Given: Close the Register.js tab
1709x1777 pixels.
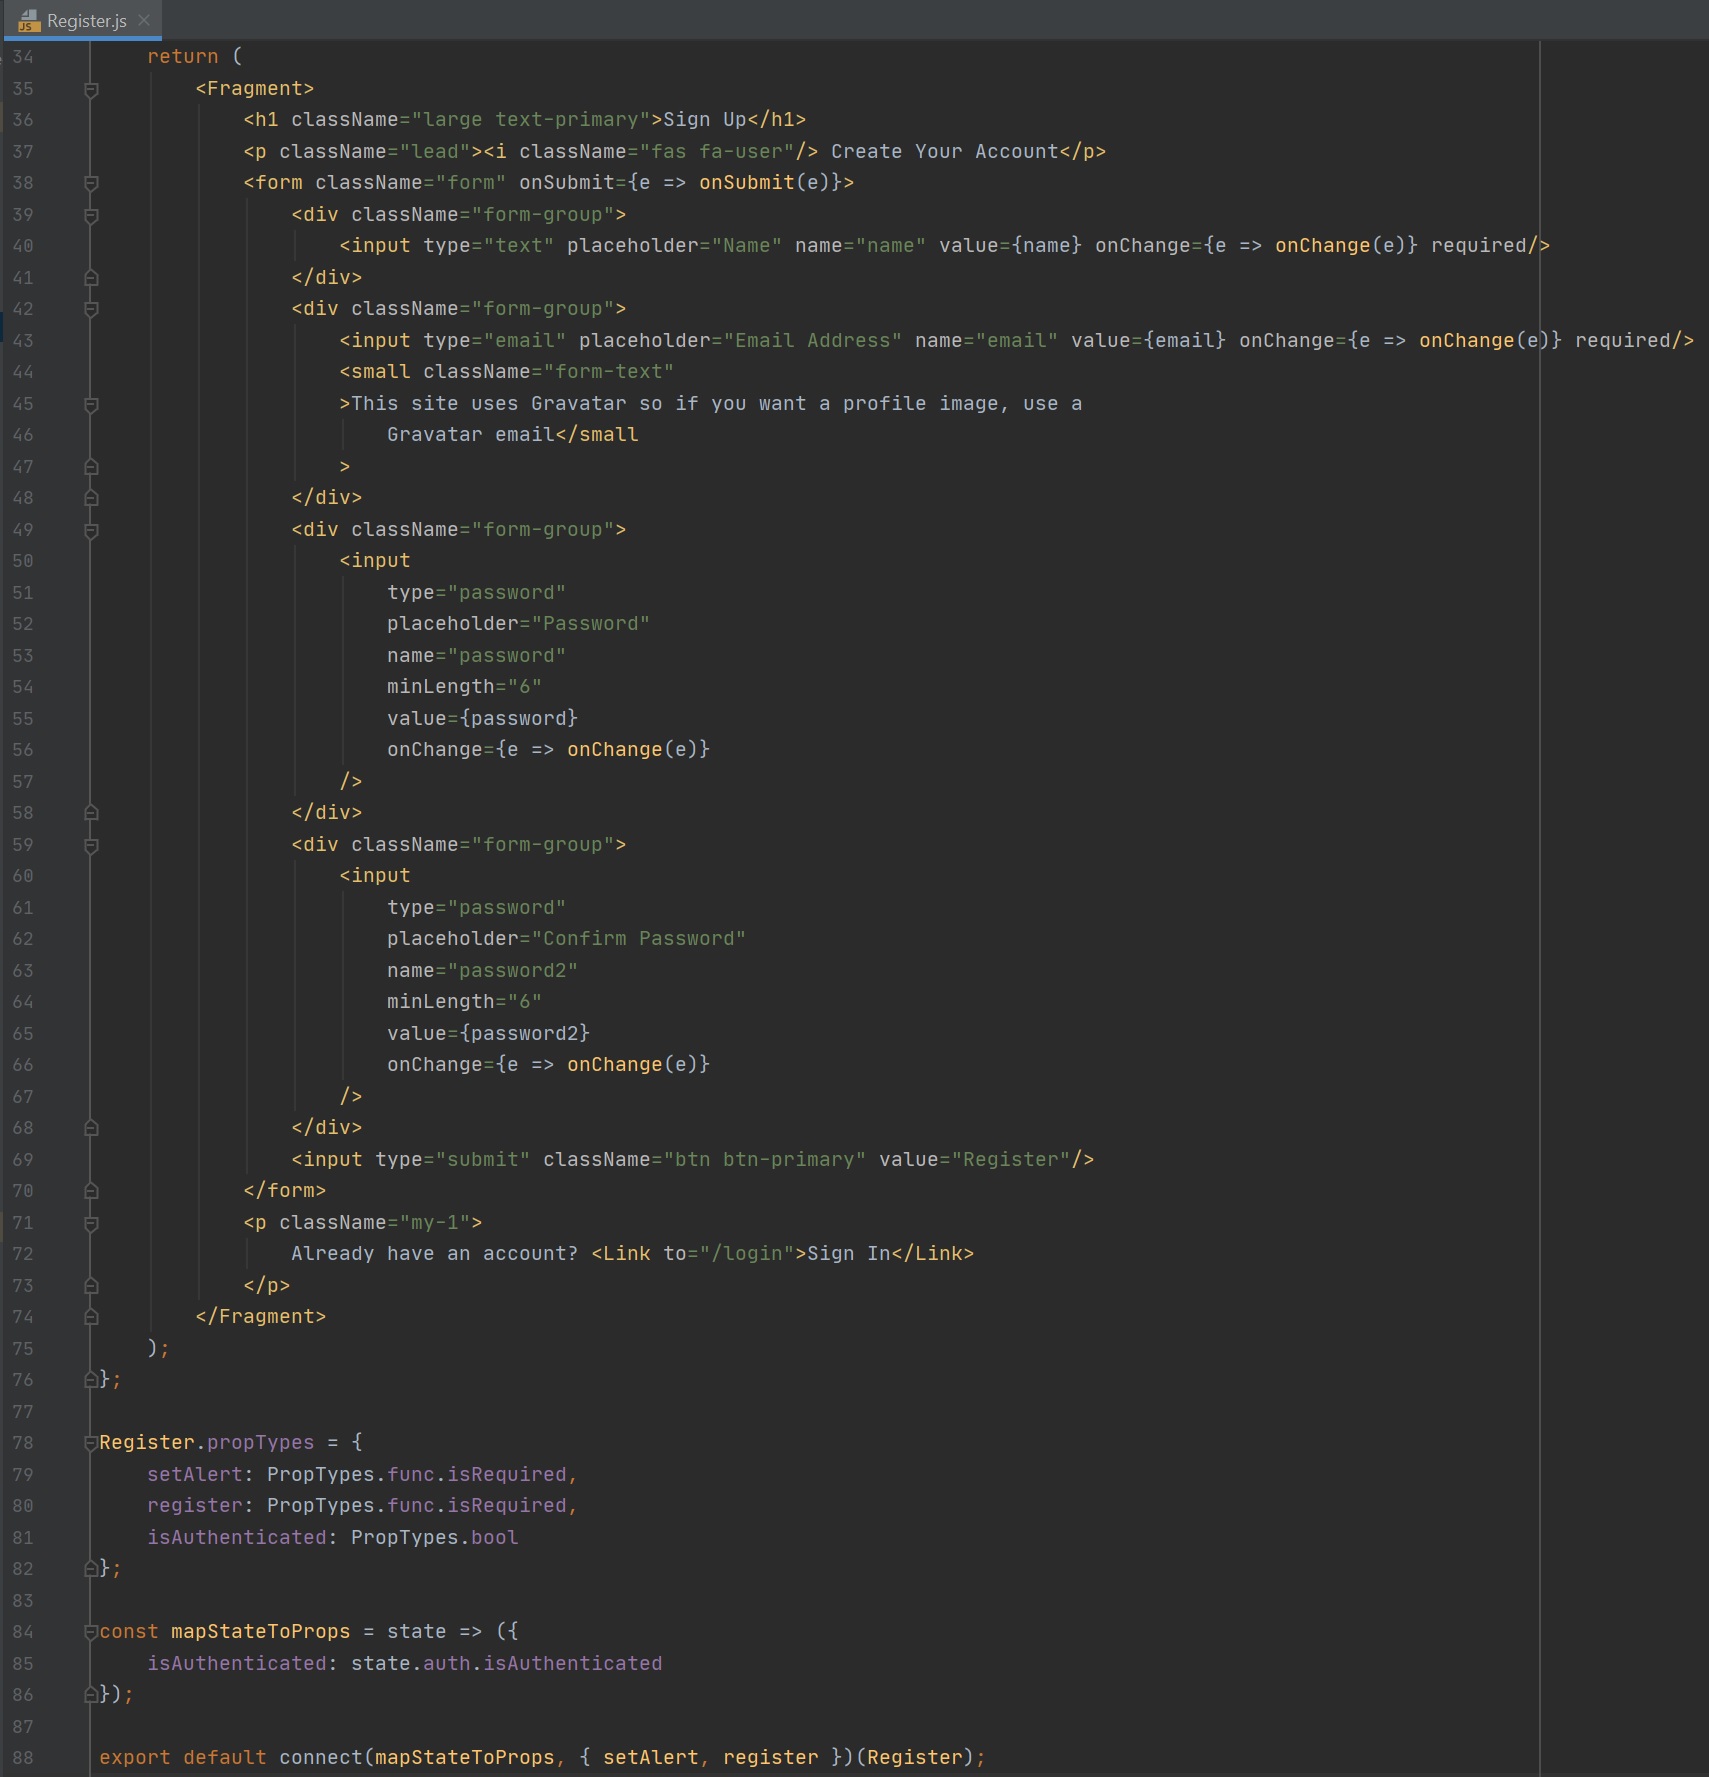Looking at the screenshot, I should [x=144, y=20].
